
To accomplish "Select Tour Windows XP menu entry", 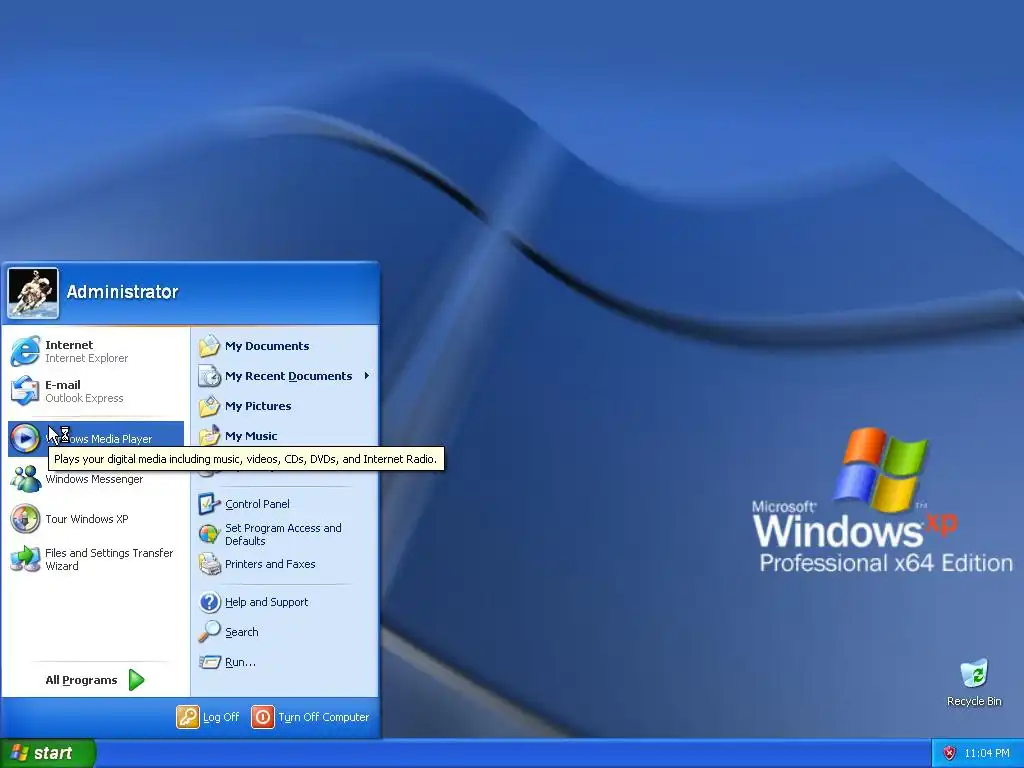I will [87, 519].
